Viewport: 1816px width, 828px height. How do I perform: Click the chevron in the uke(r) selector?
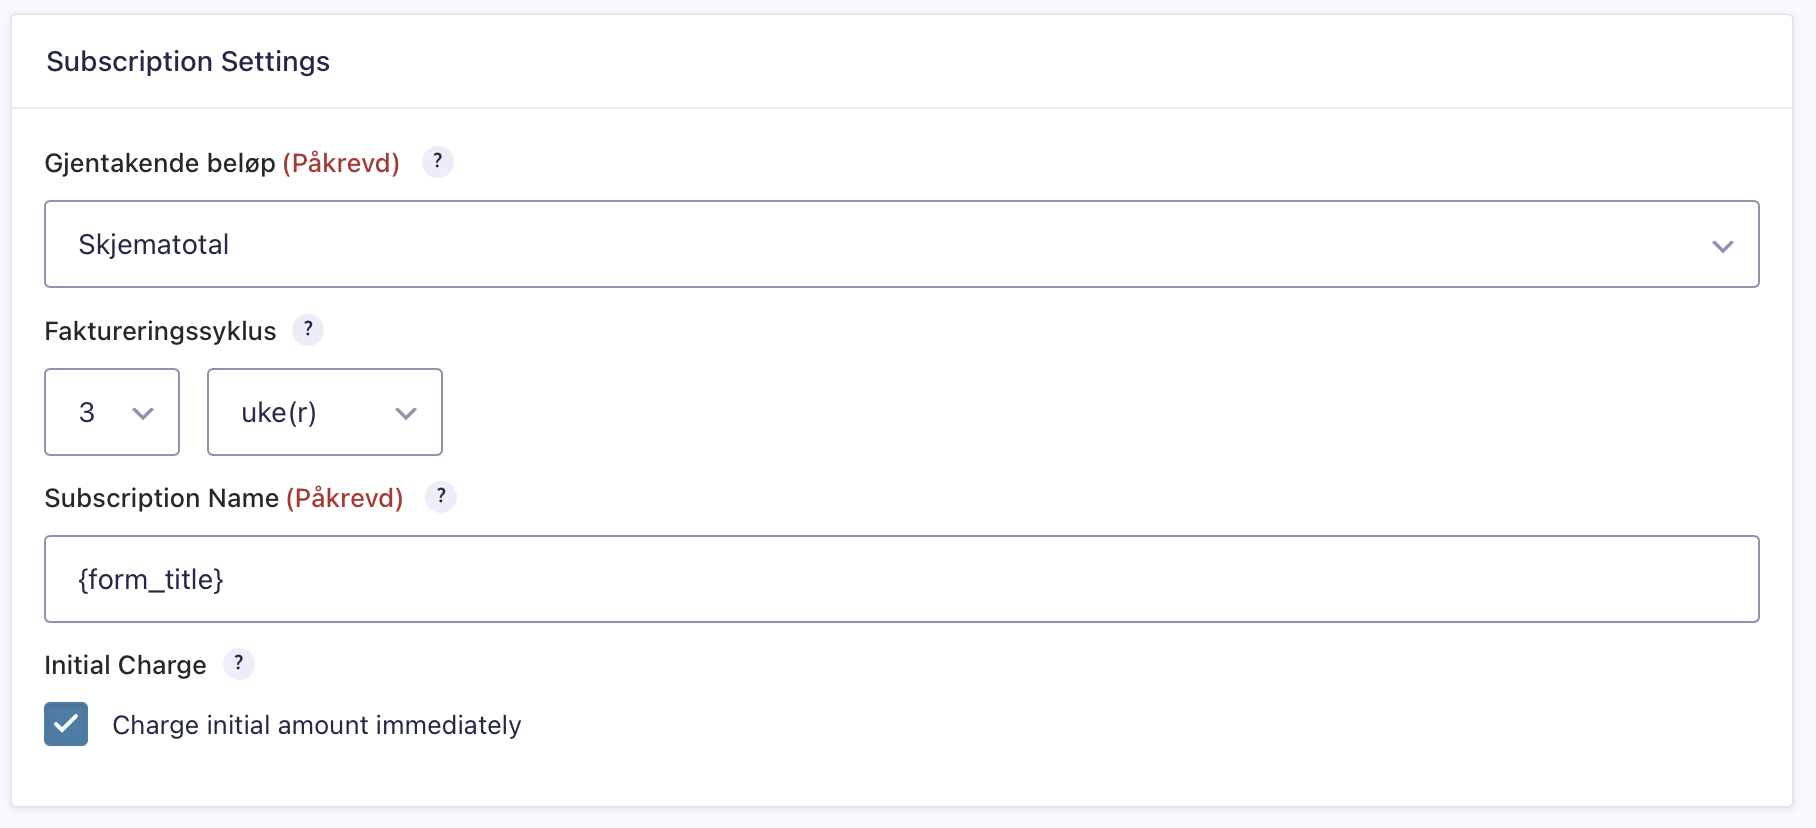pos(405,413)
